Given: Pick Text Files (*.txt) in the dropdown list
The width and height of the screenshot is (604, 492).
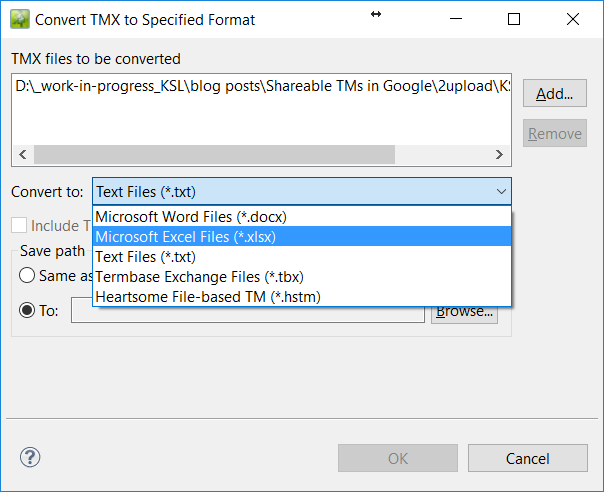Looking at the screenshot, I should pos(302,257).
